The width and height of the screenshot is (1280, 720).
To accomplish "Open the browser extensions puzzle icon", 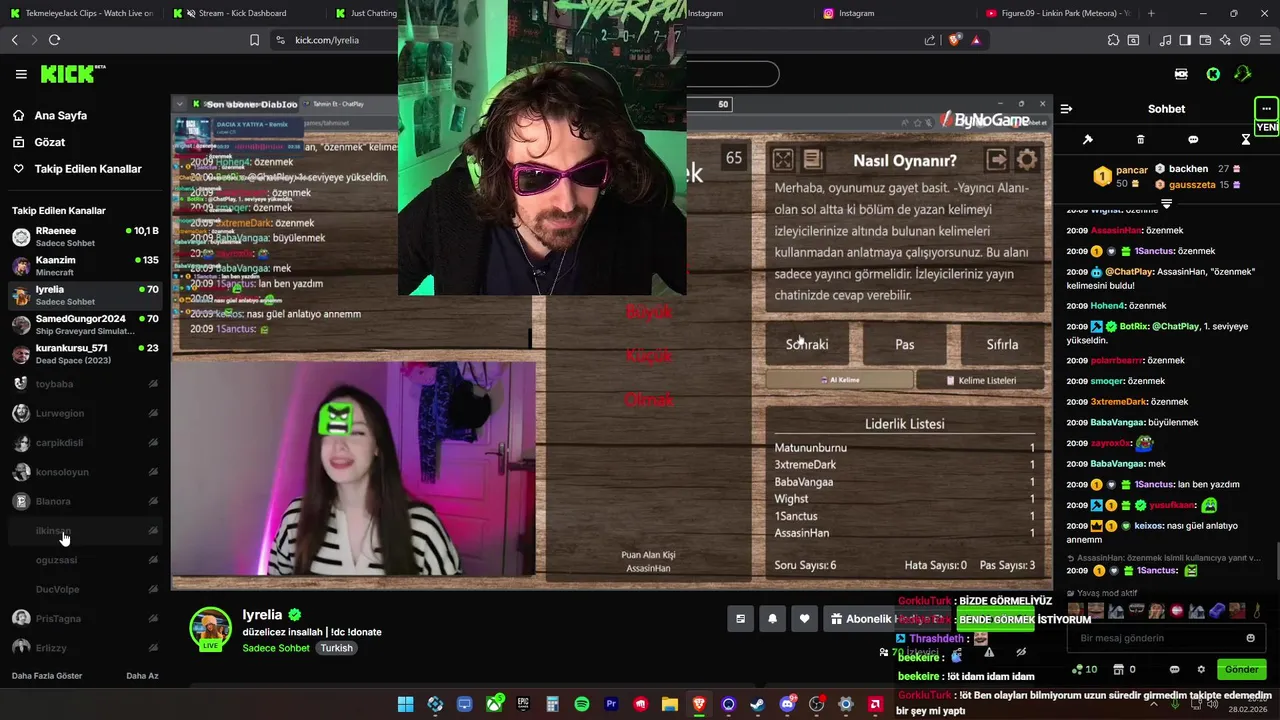I will click(1113, 40).
